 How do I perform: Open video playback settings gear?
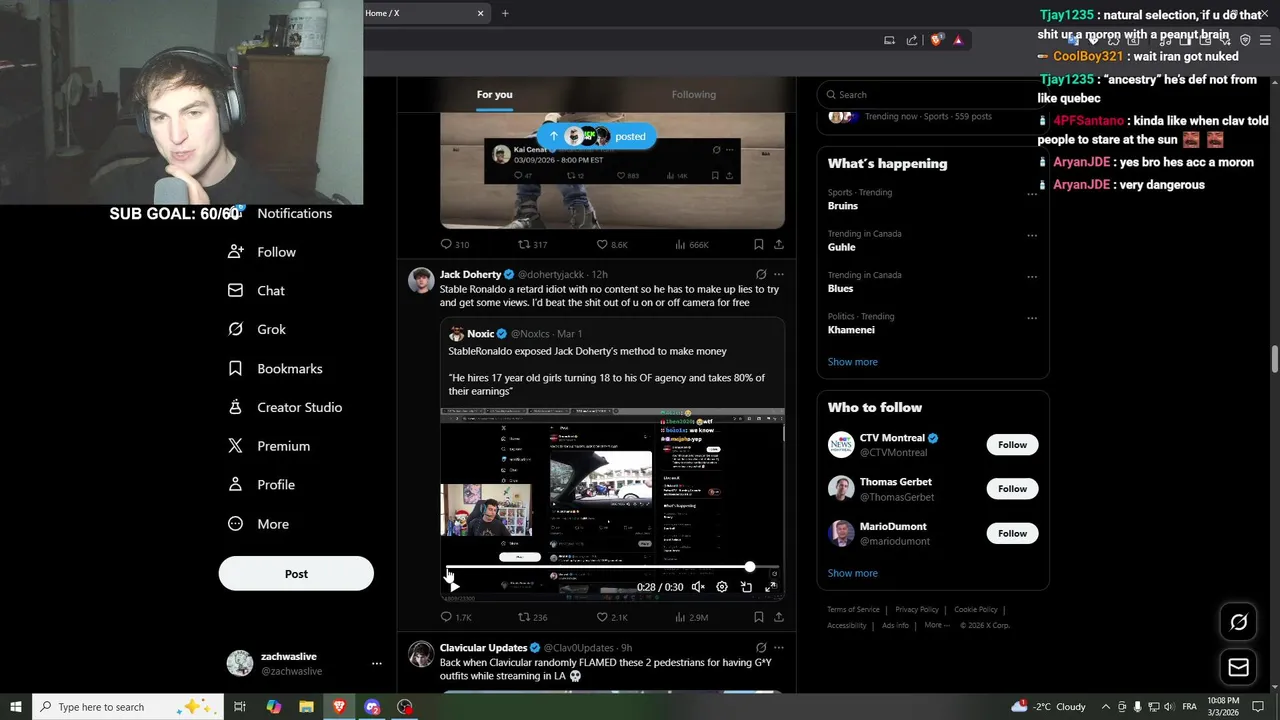[722, 587]
